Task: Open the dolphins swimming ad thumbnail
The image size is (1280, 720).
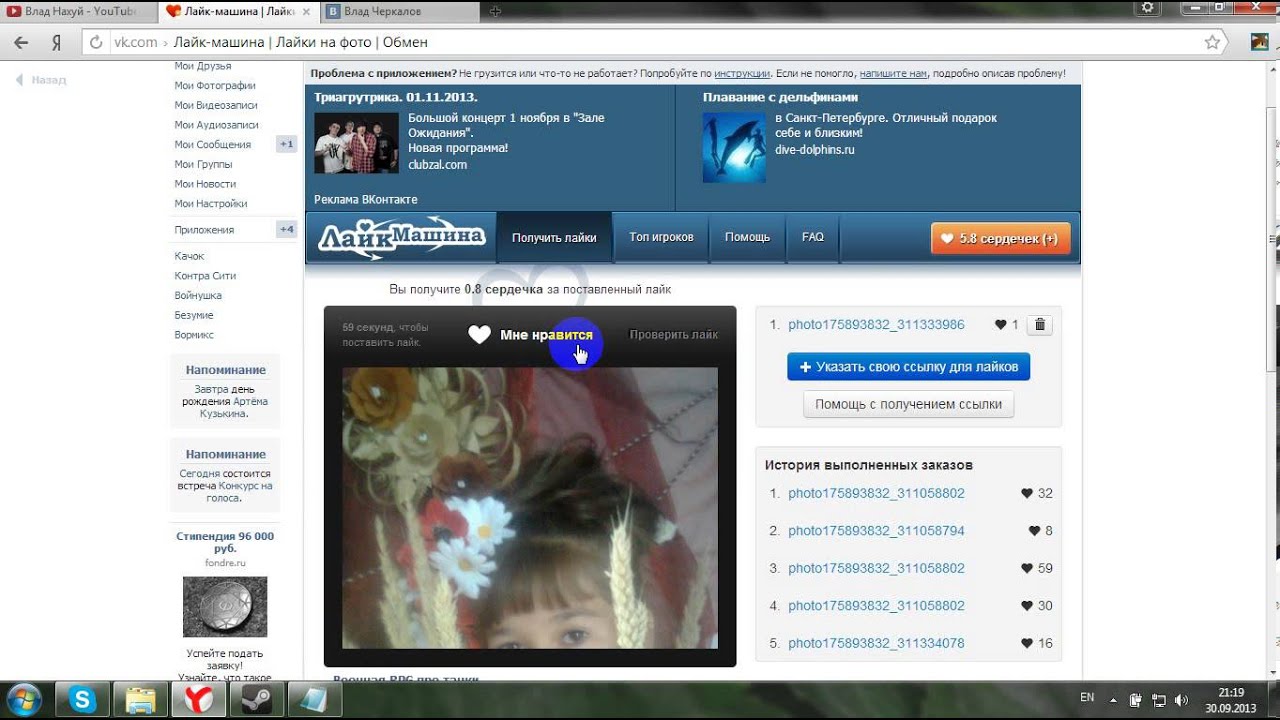Action: pos(734,147)
